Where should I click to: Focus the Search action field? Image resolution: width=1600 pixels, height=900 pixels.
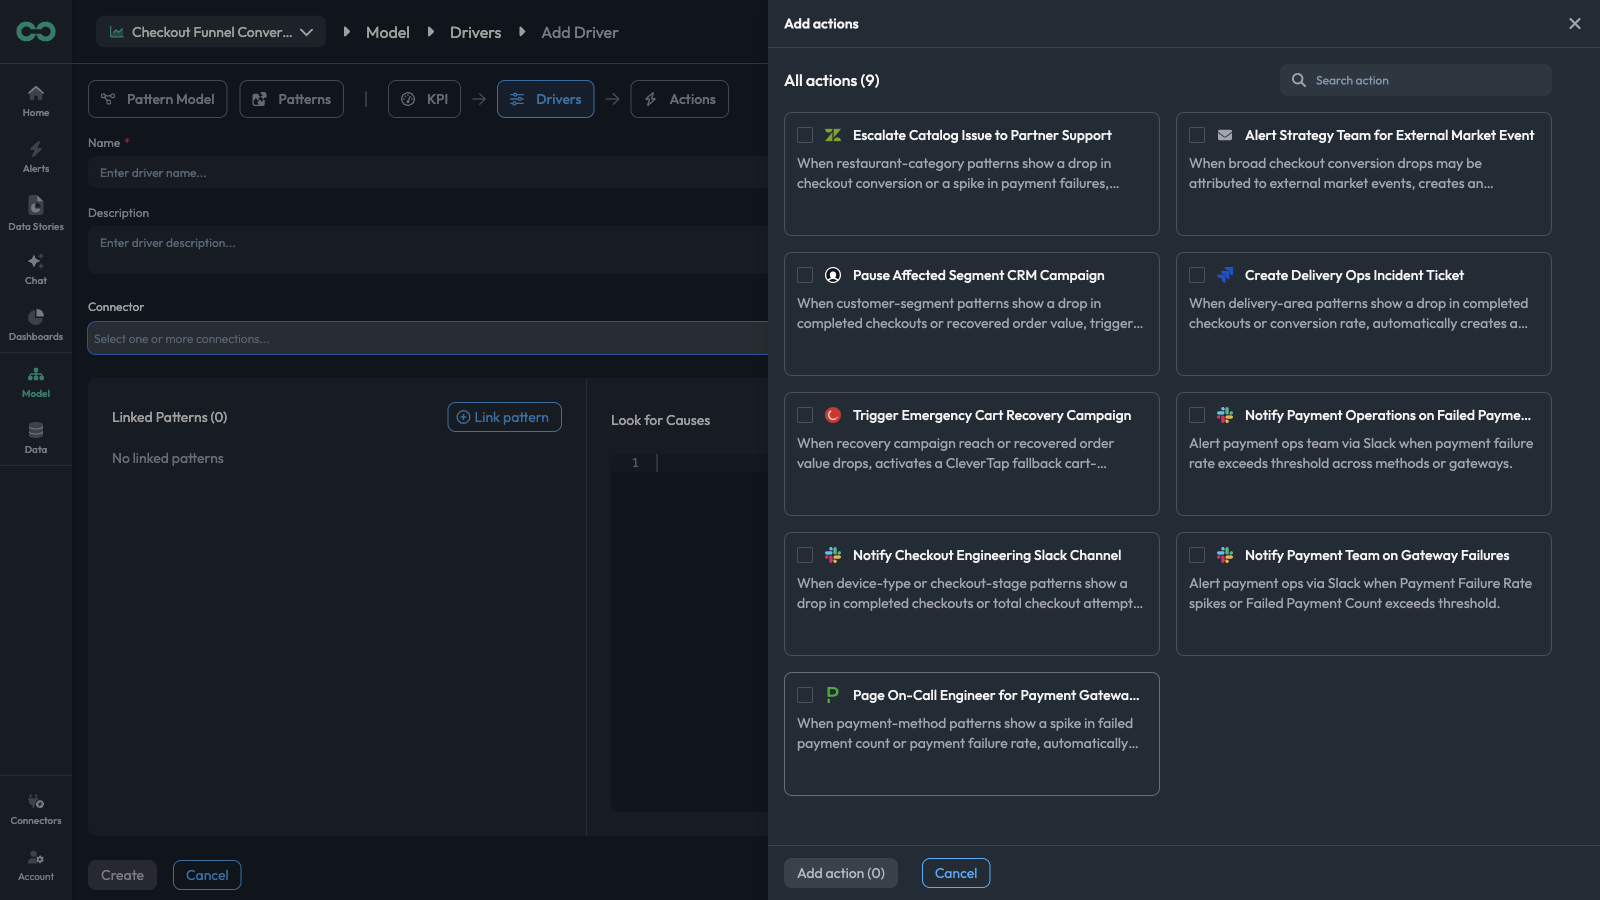pyautogui.click(x=1416, y=80)
